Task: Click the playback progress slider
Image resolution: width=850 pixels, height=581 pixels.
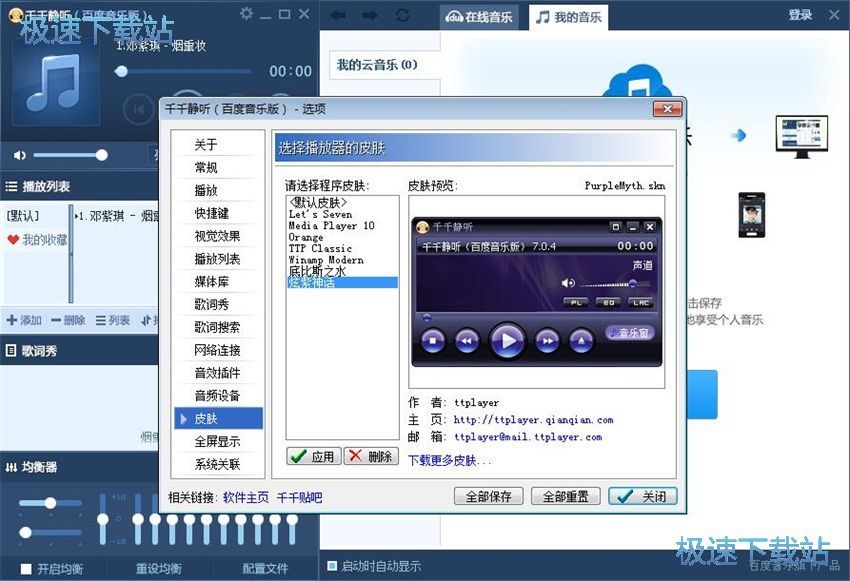Action: 183,71
